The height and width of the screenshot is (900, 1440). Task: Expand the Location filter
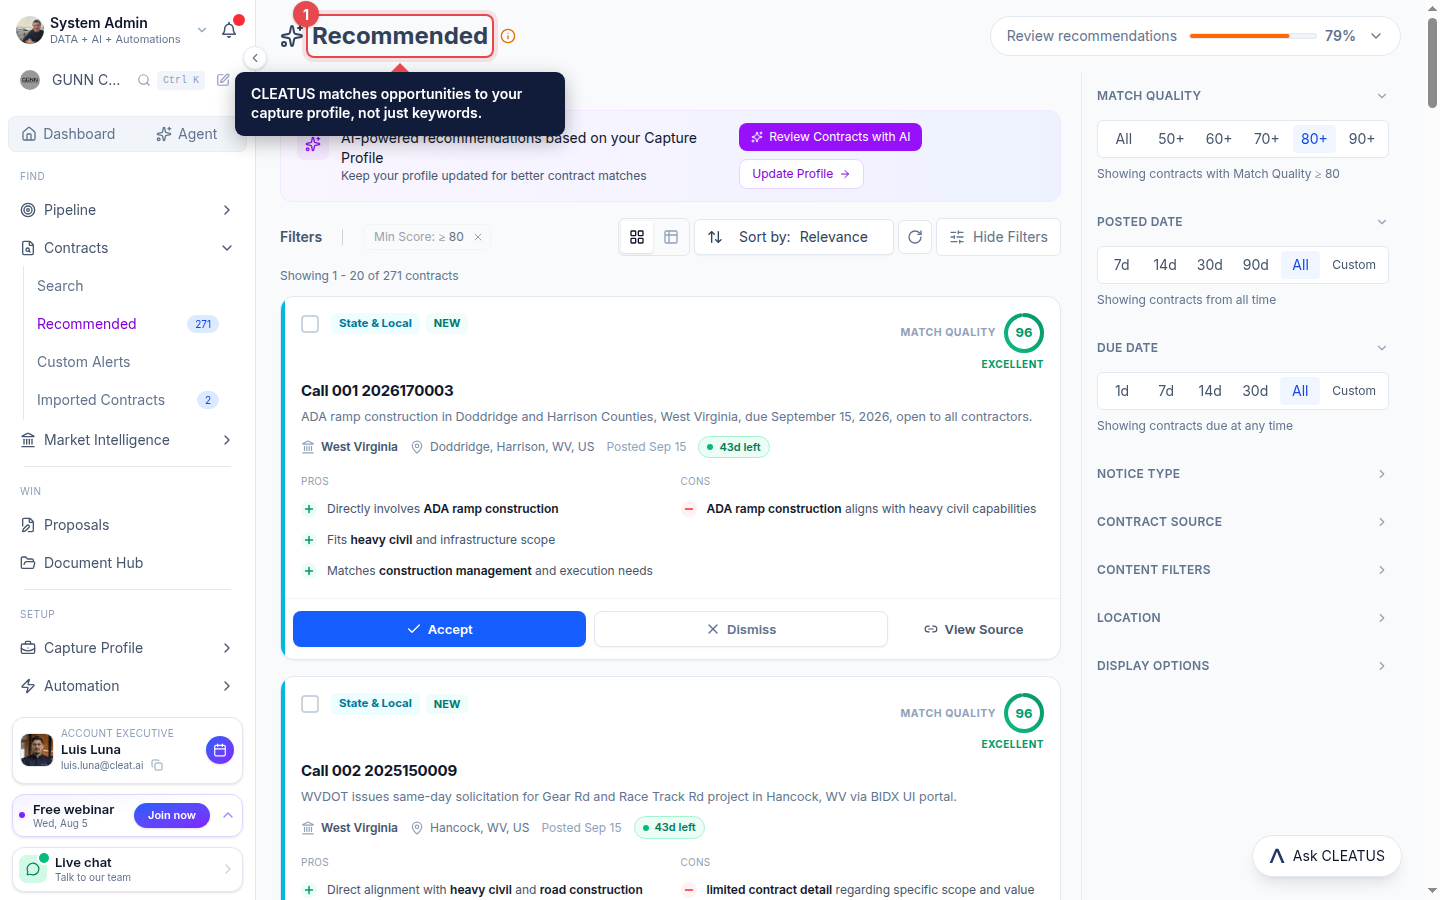[x=1241, y=618]
